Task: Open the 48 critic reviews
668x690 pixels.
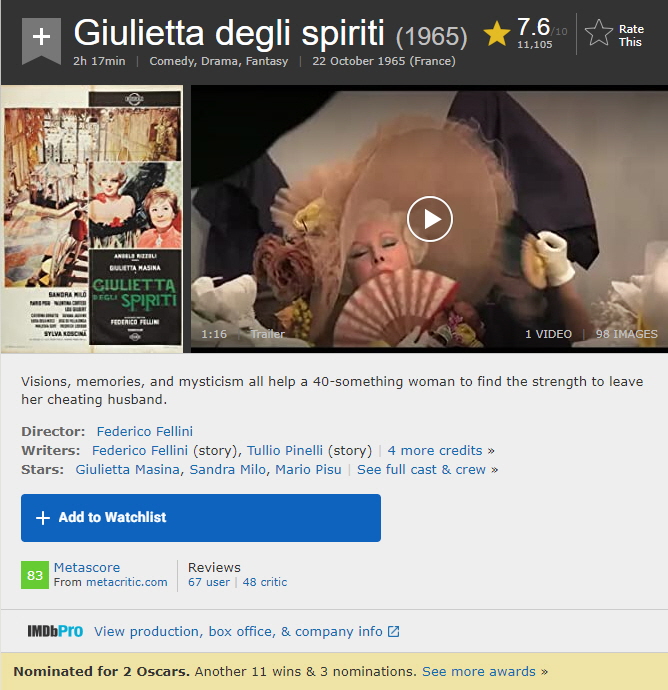Action: [x=264, y=582]
